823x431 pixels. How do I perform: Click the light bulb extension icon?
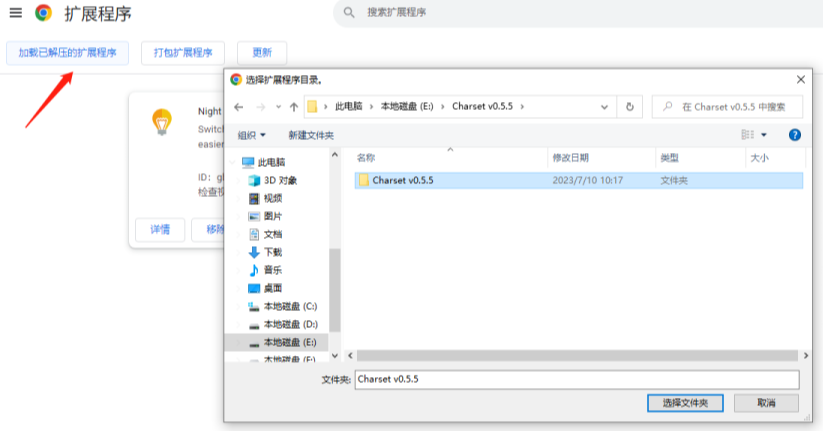[162, 122]
